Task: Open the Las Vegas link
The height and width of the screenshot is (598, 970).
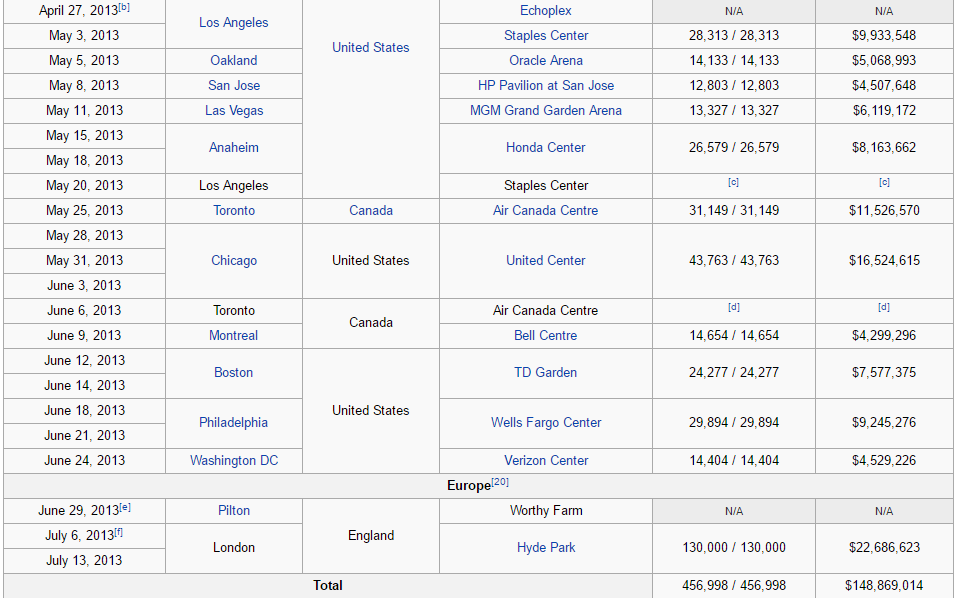Action: 234,111
